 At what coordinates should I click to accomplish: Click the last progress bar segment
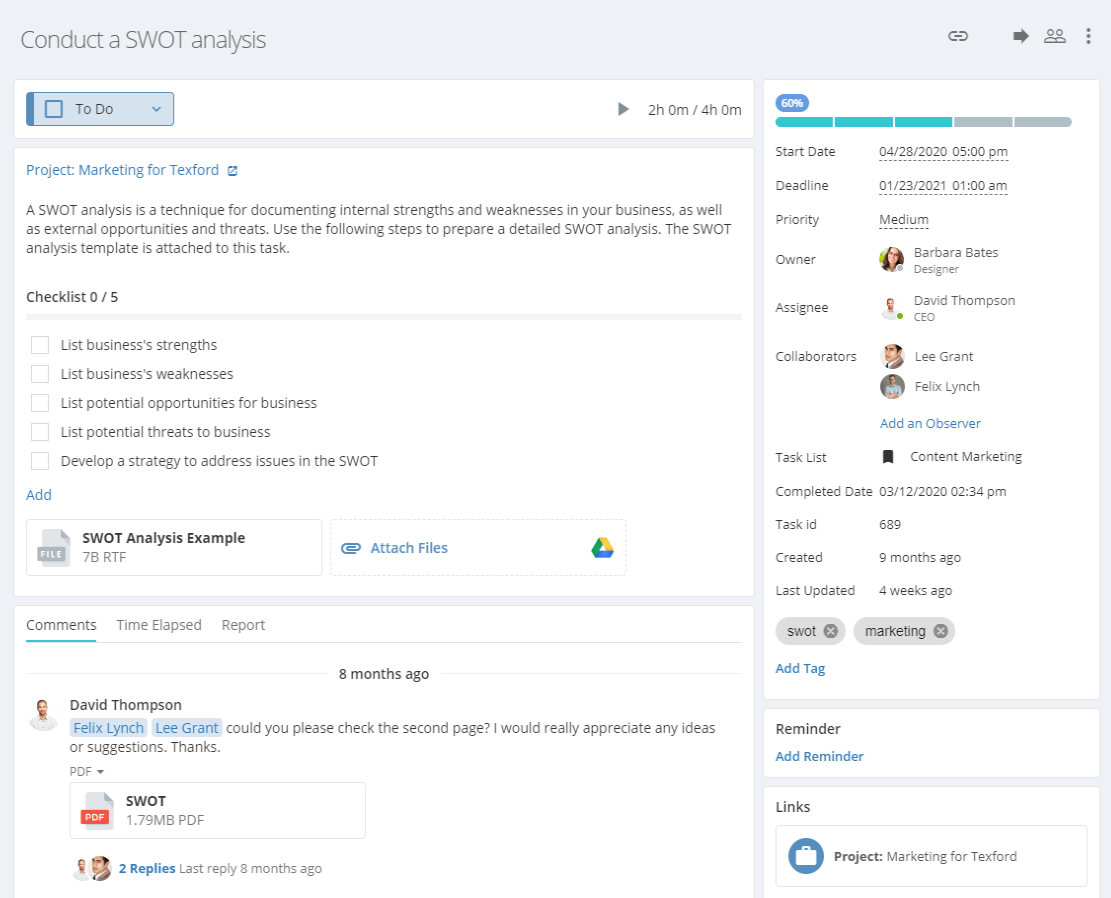[x=1043, y=122]
